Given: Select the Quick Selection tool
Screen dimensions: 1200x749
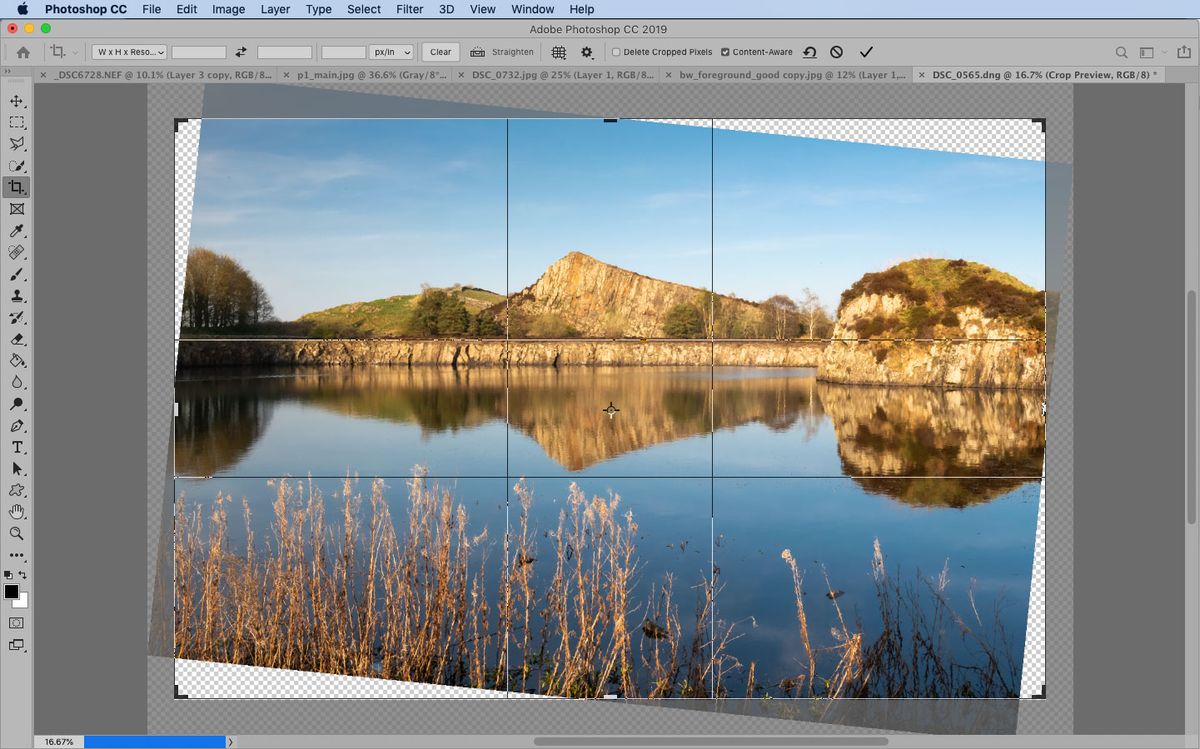Looking at the screenshot, I should click(17, 166).
